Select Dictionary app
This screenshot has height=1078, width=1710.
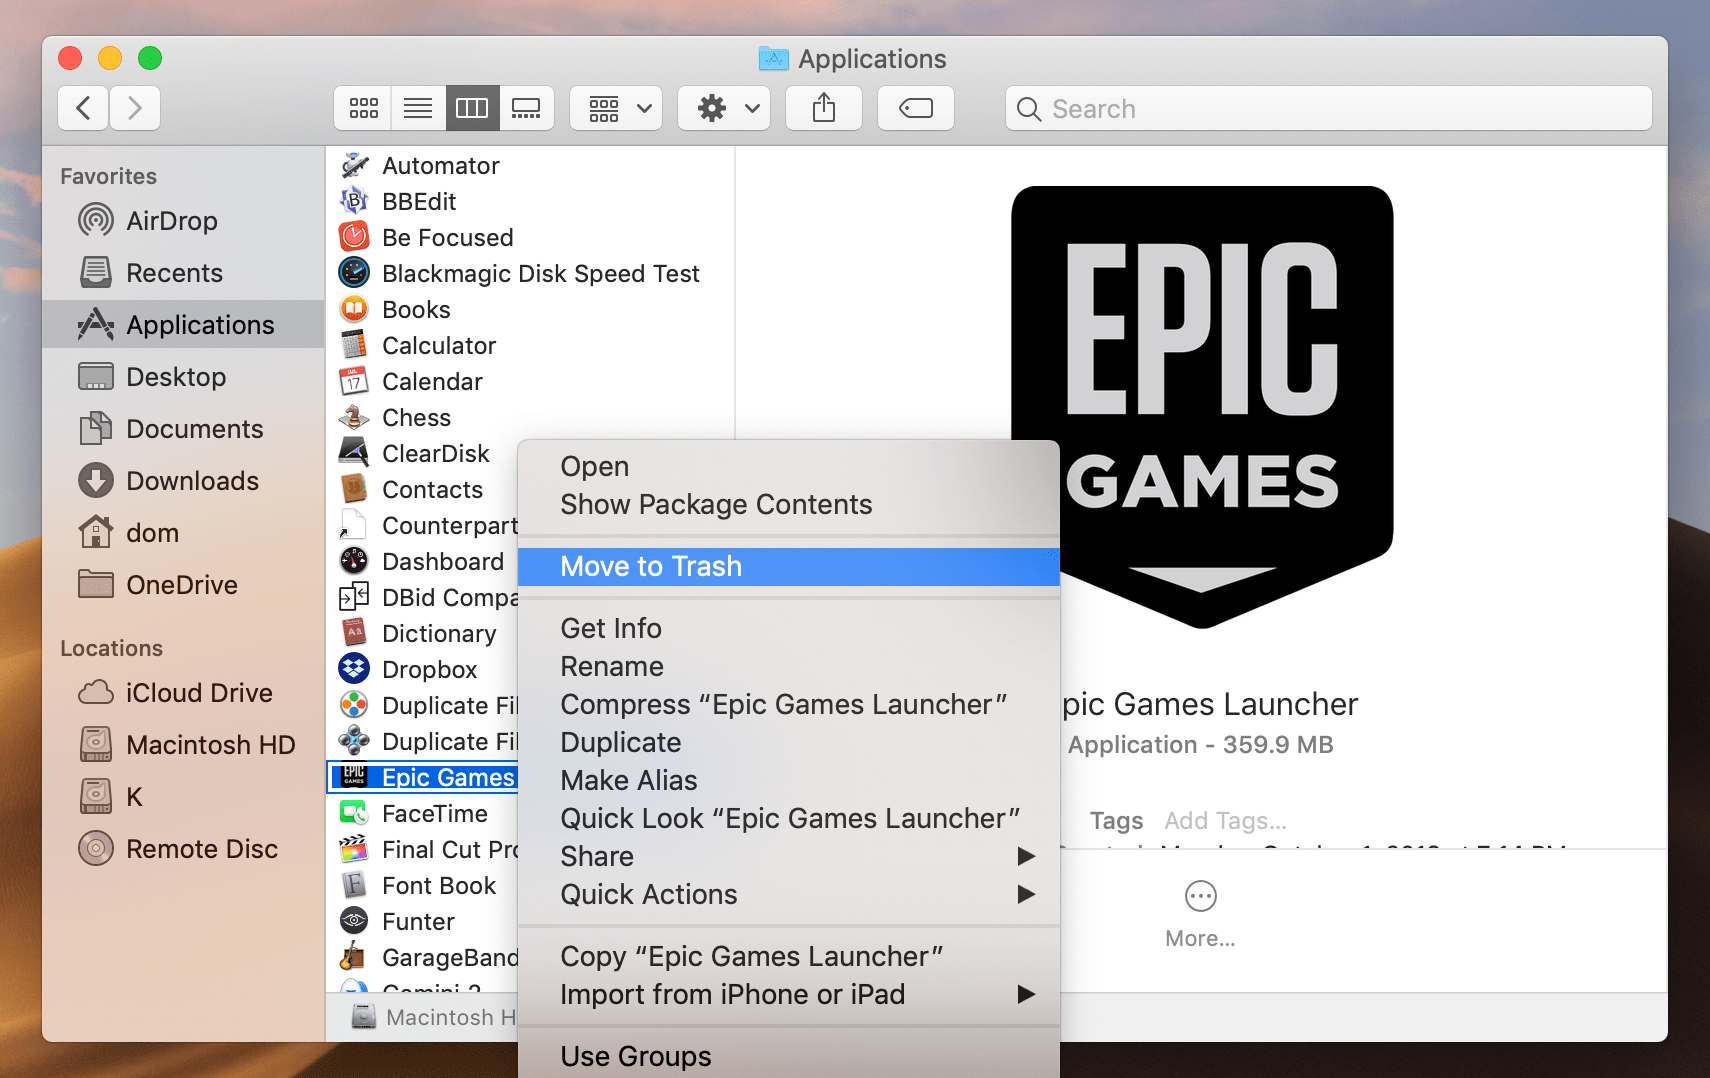coord(423,634)
